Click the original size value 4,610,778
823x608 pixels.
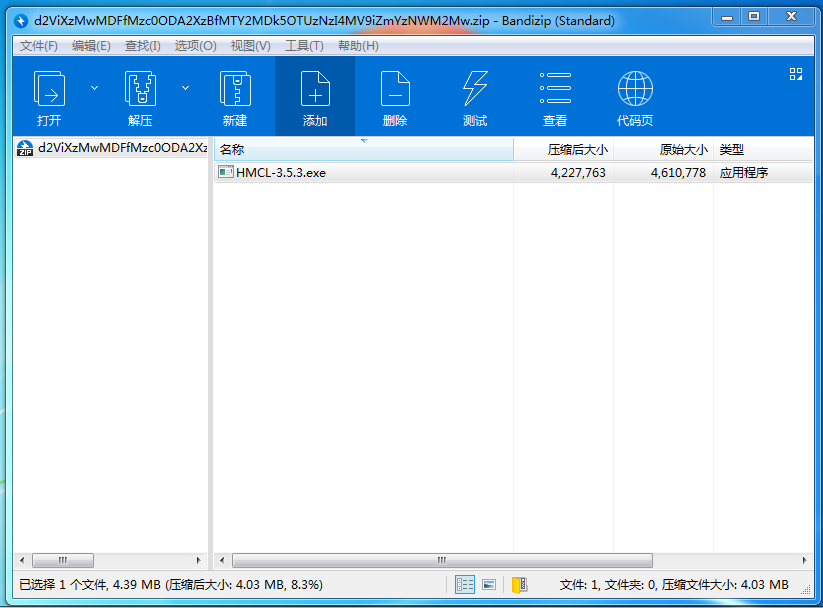coord(678,173)
